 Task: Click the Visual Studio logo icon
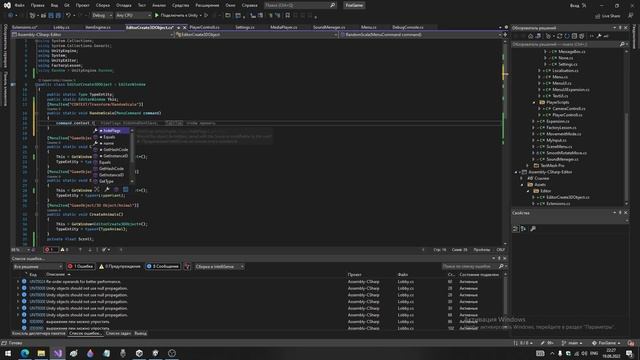pos(7,5)
